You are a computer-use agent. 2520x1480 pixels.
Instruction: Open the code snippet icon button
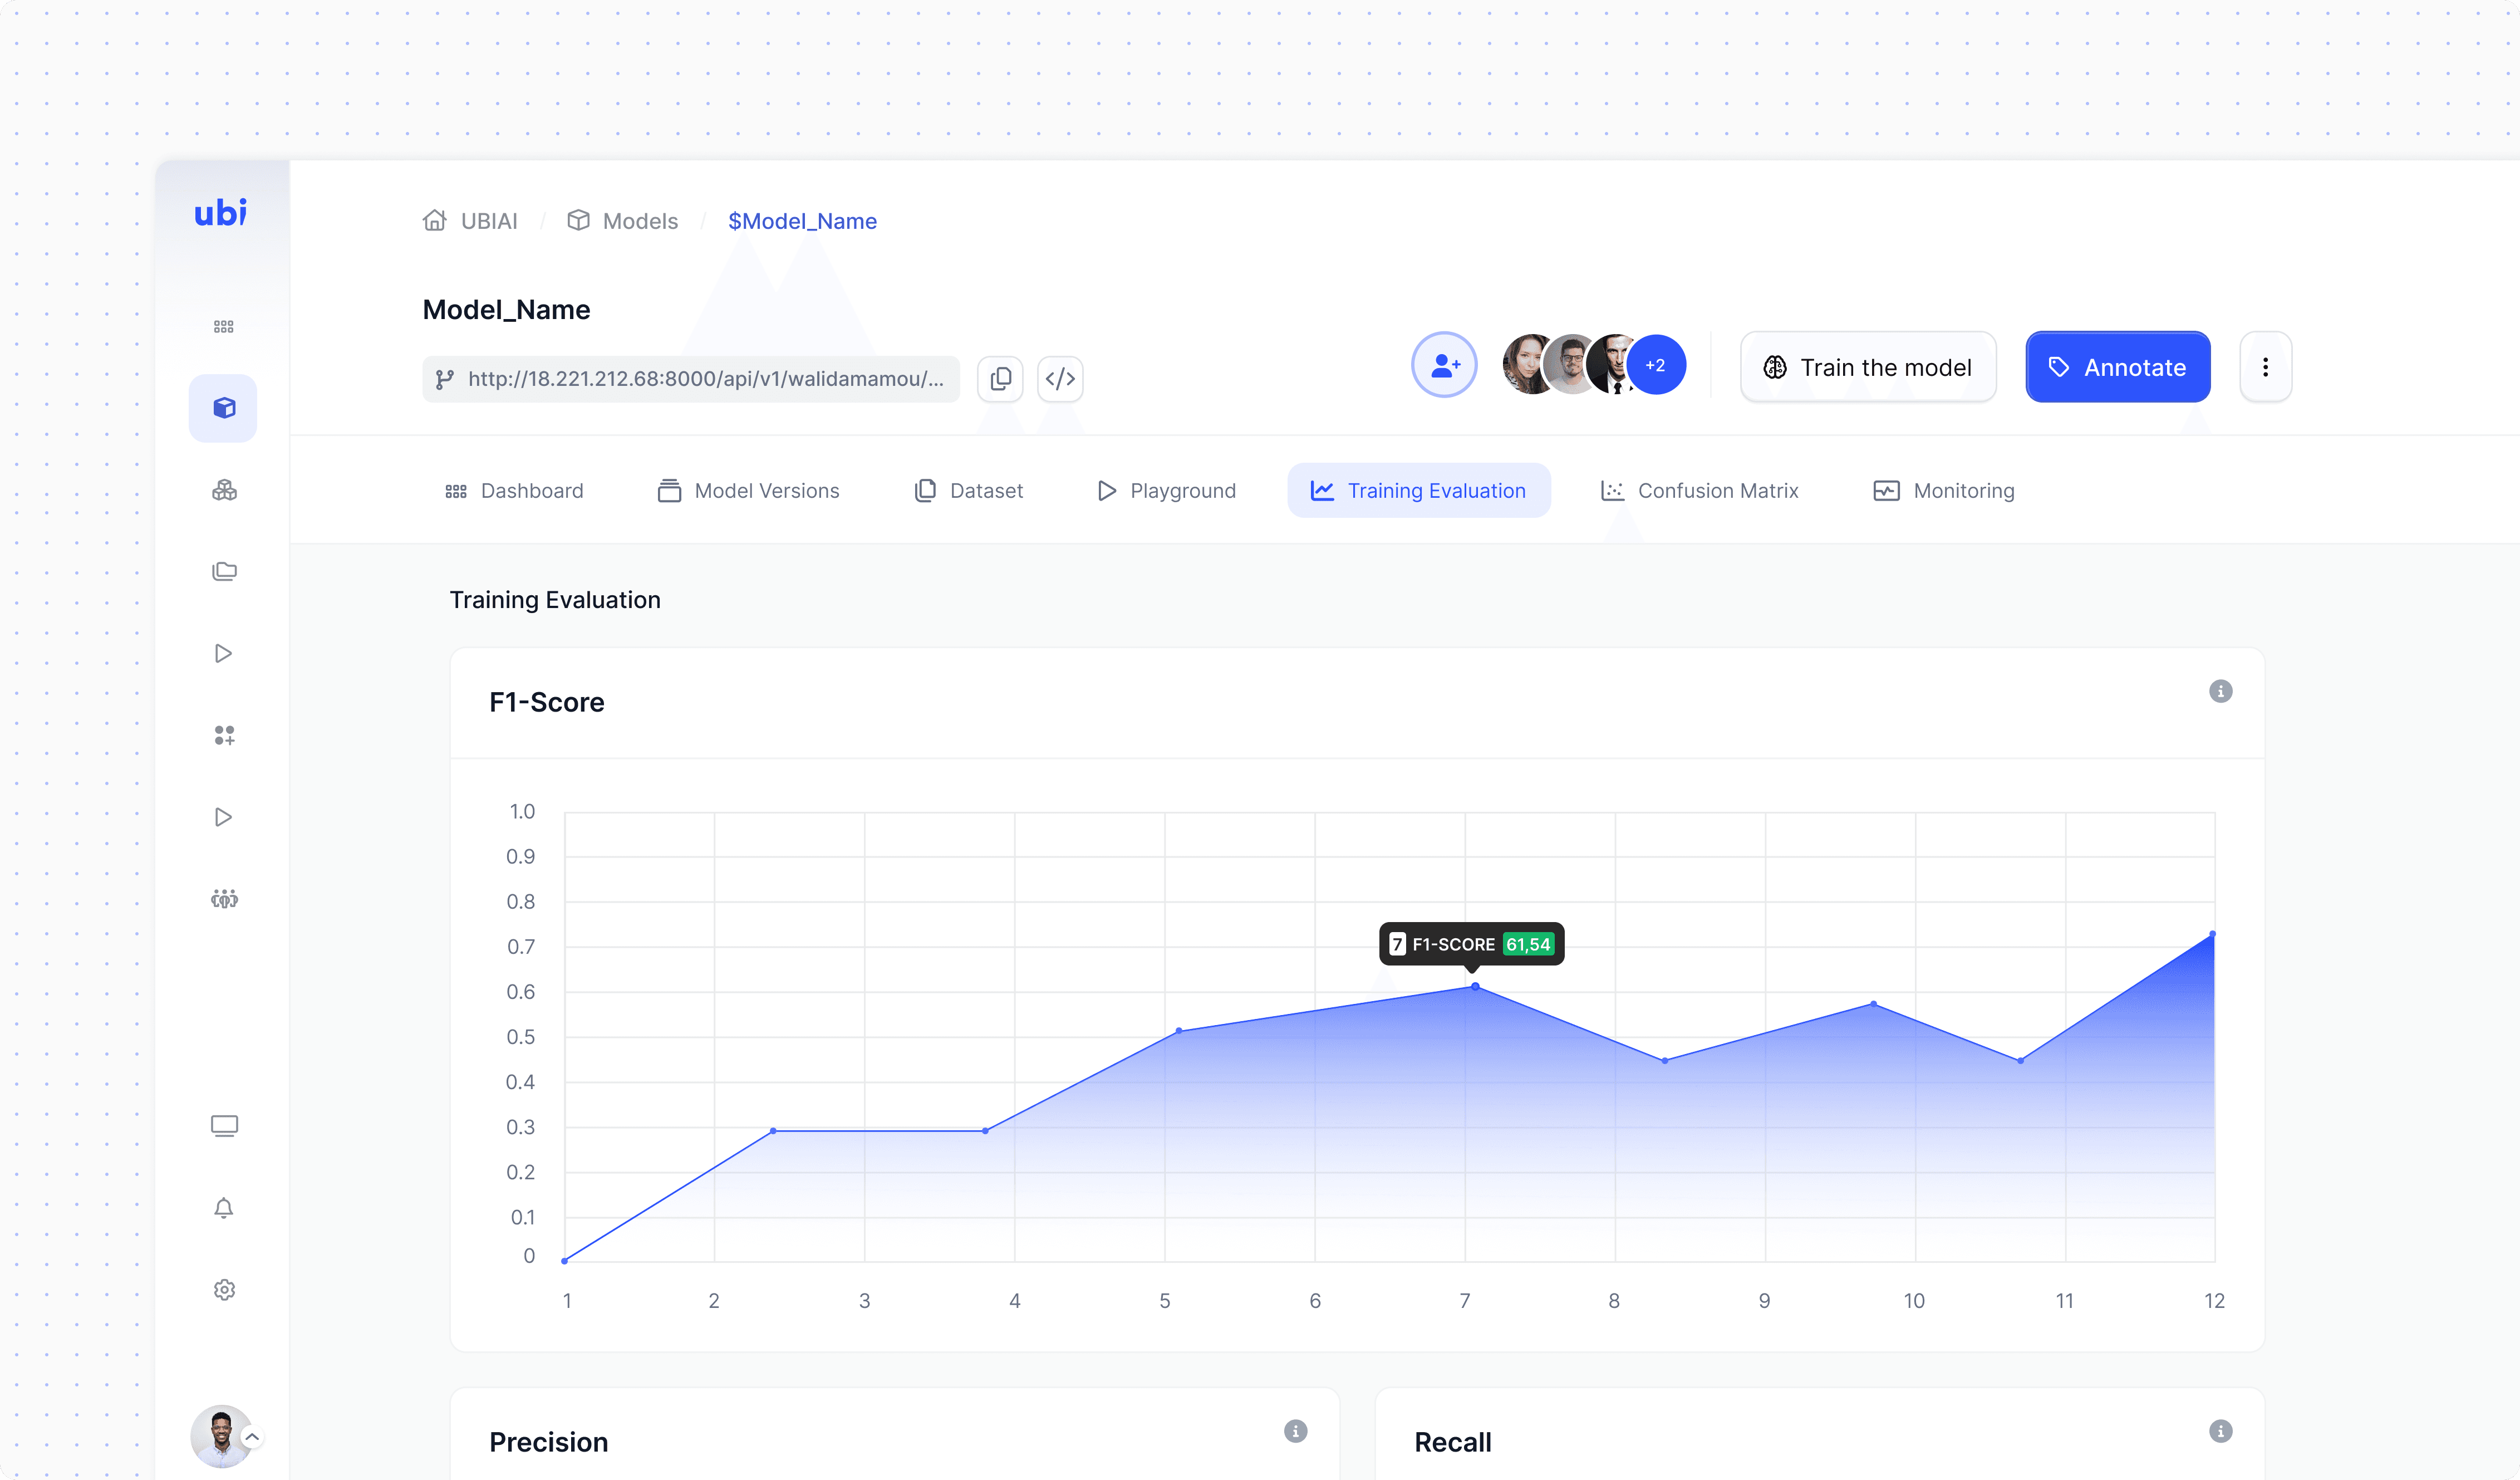point(1060,379)
